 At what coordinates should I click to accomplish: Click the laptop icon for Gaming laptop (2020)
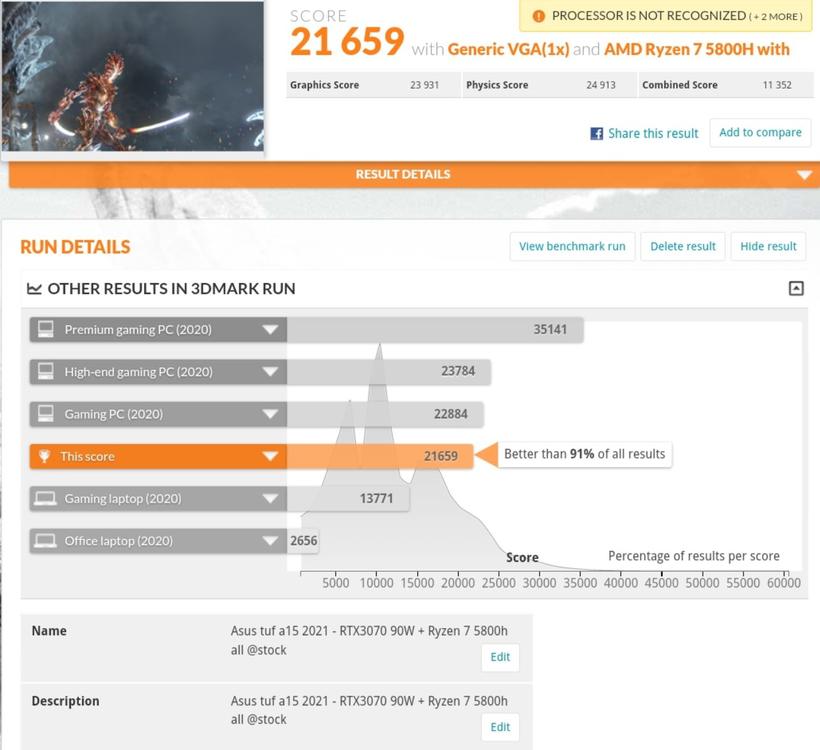(45, 499)
